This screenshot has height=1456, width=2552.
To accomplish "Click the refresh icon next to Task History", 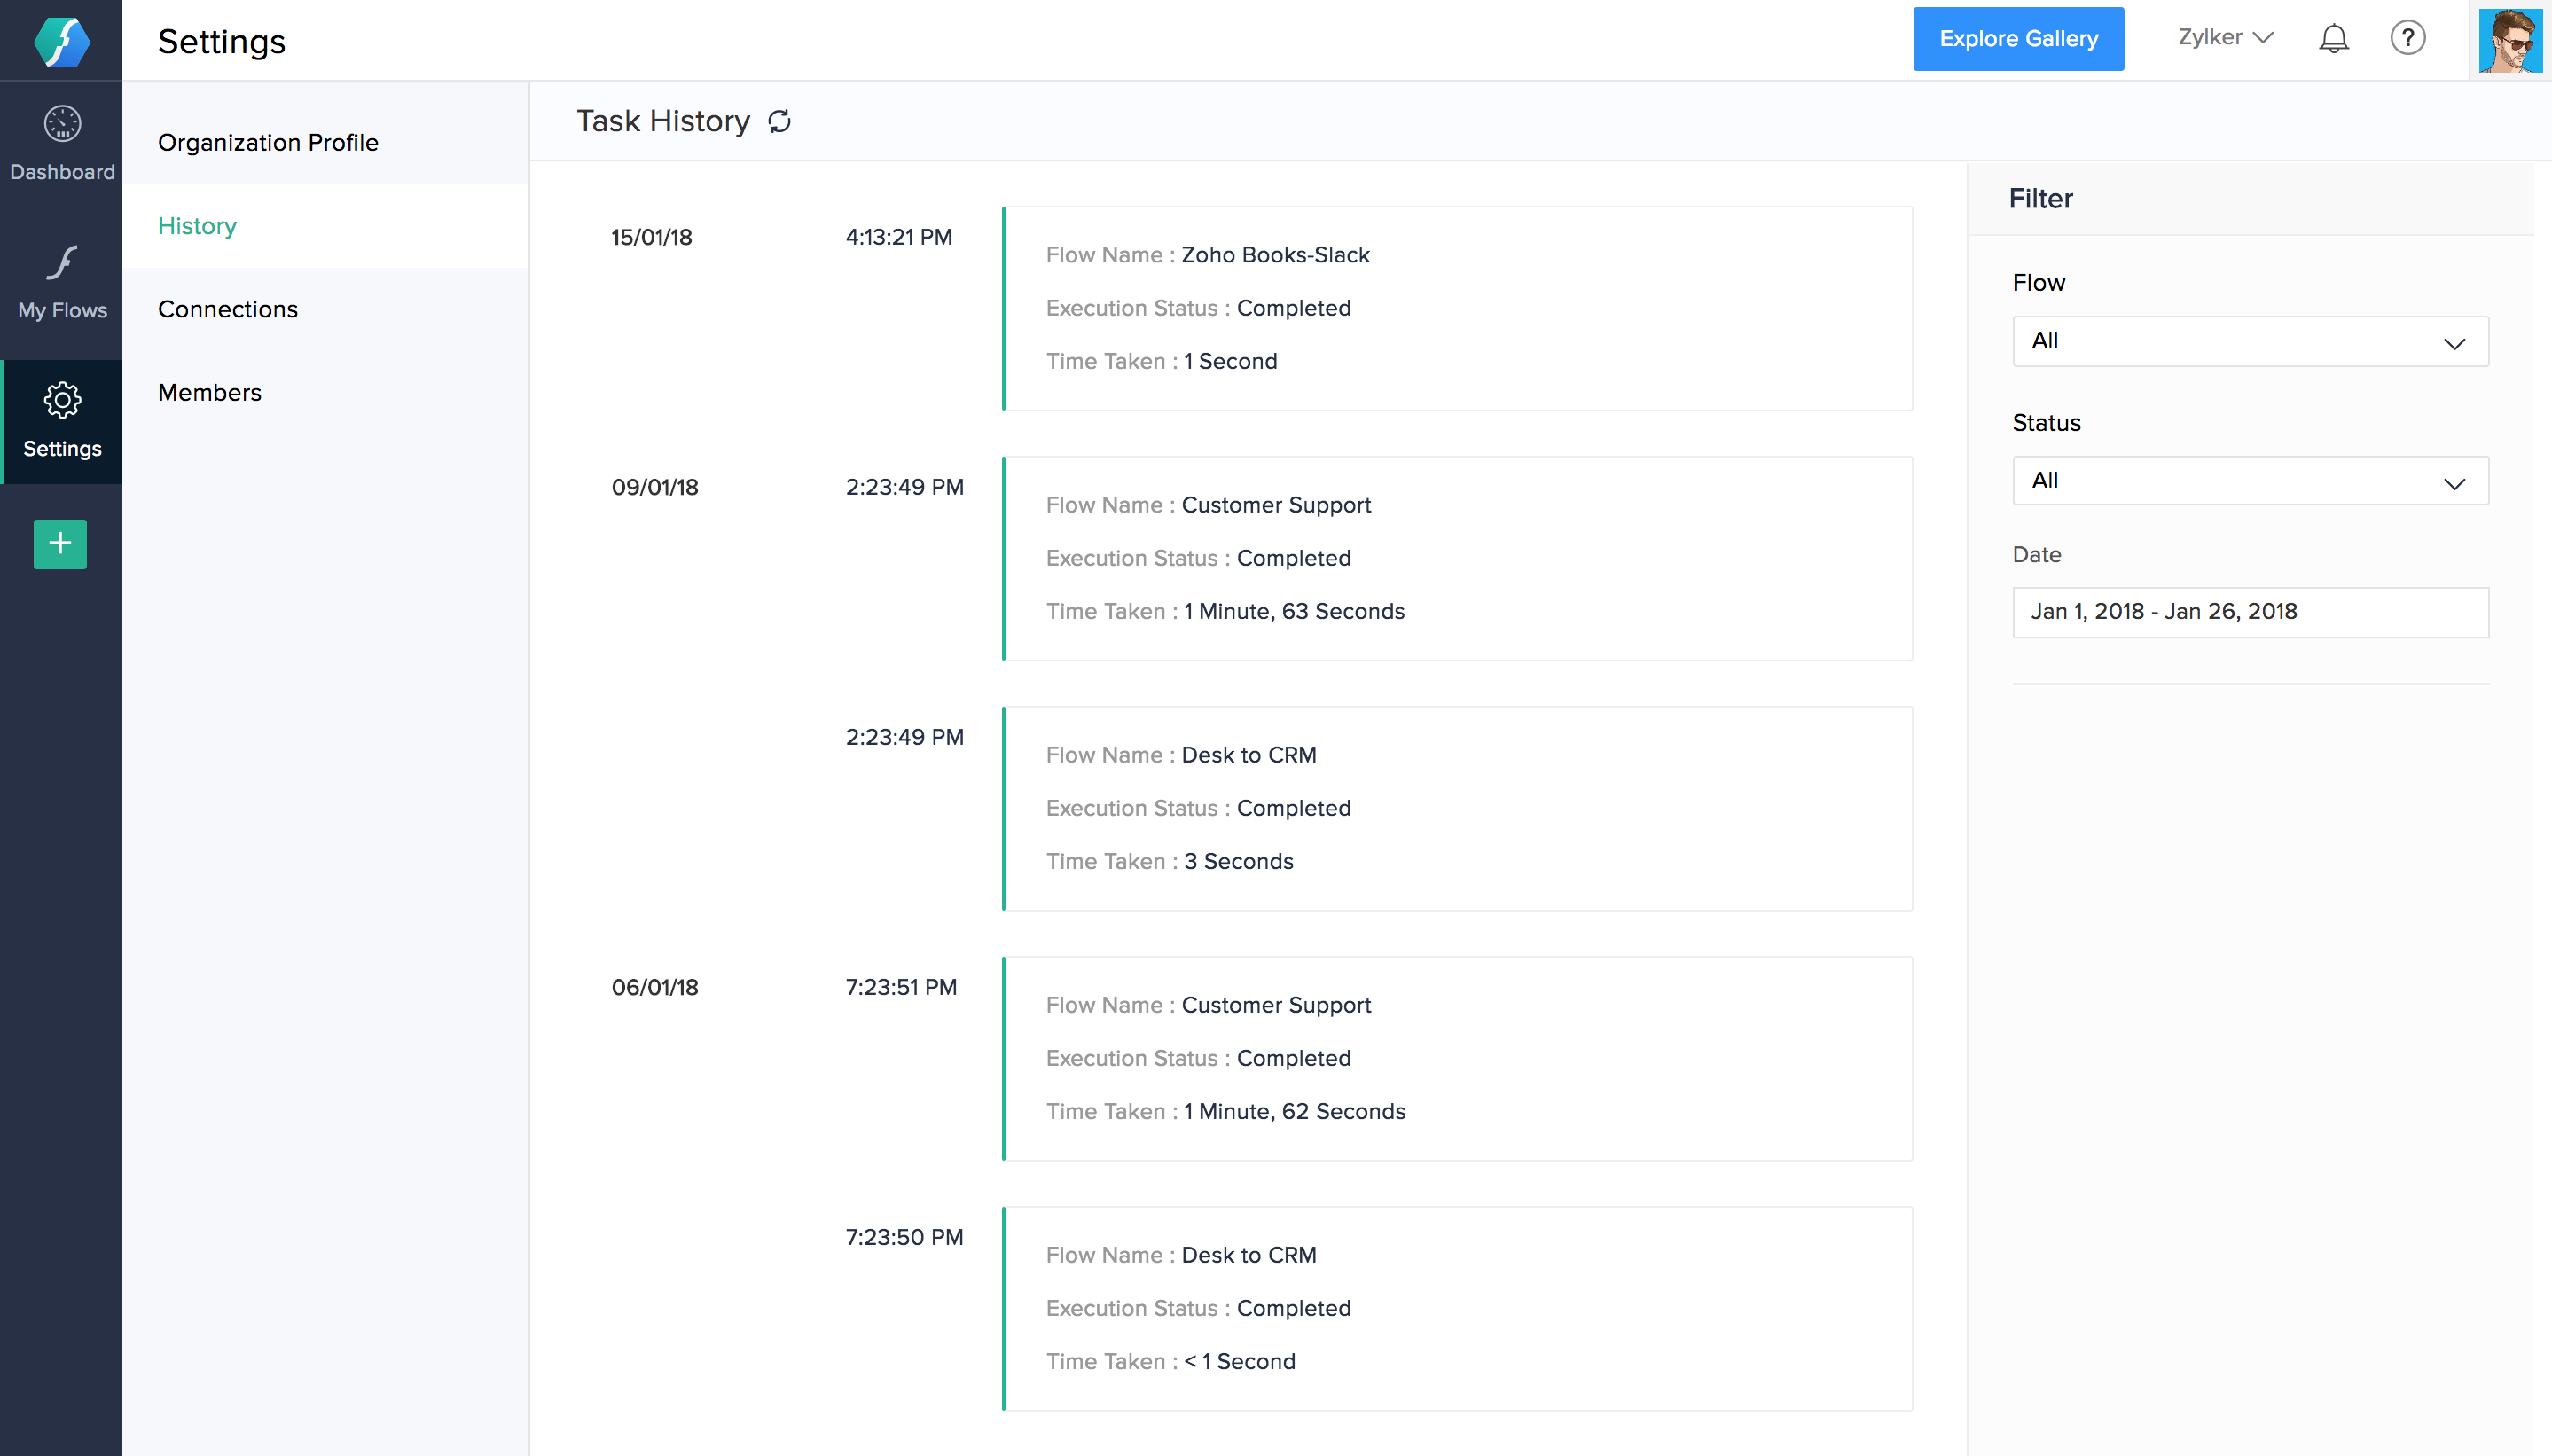I will [780, 121].
